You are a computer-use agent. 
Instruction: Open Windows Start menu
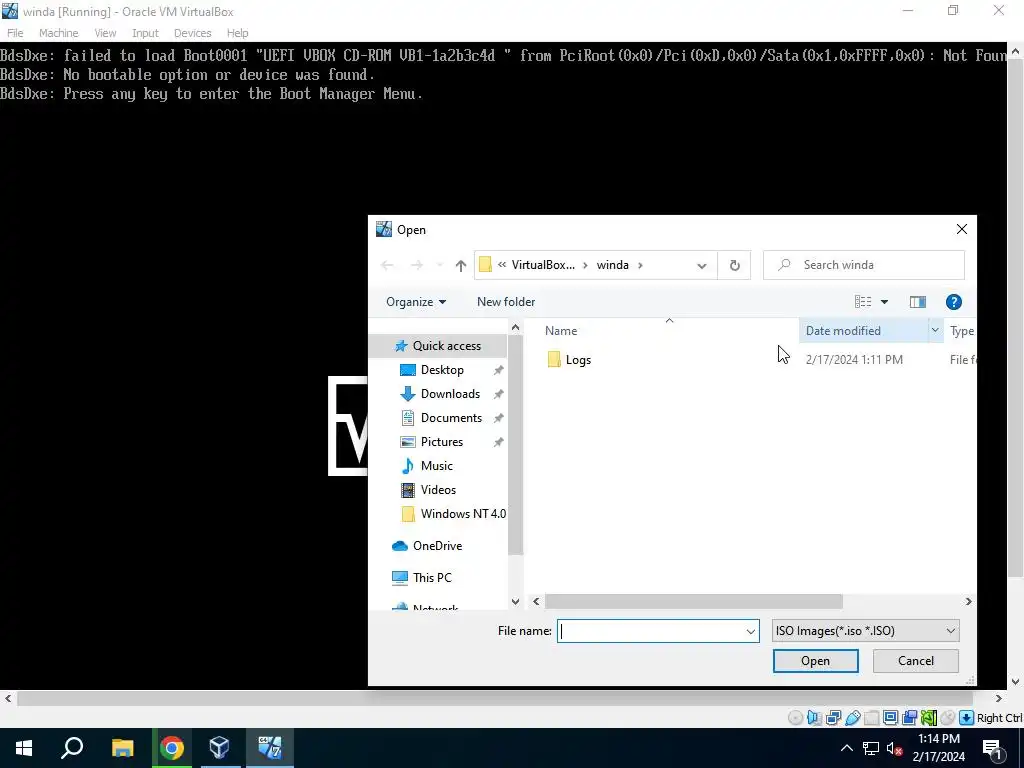coord(24,748)
